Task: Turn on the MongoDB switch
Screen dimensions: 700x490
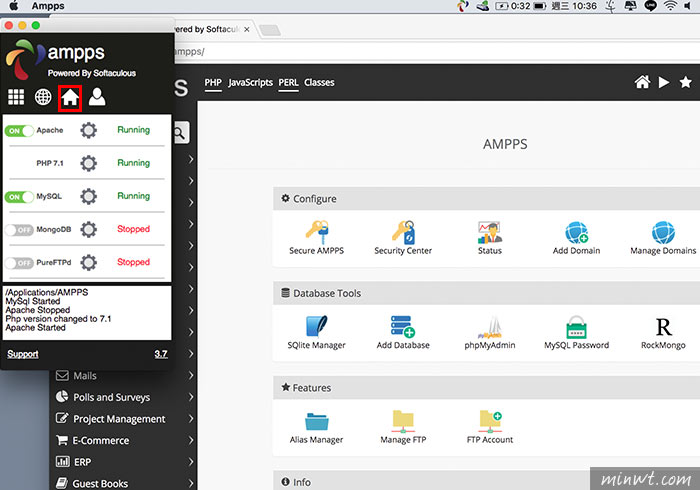Action: pos(19,230)
